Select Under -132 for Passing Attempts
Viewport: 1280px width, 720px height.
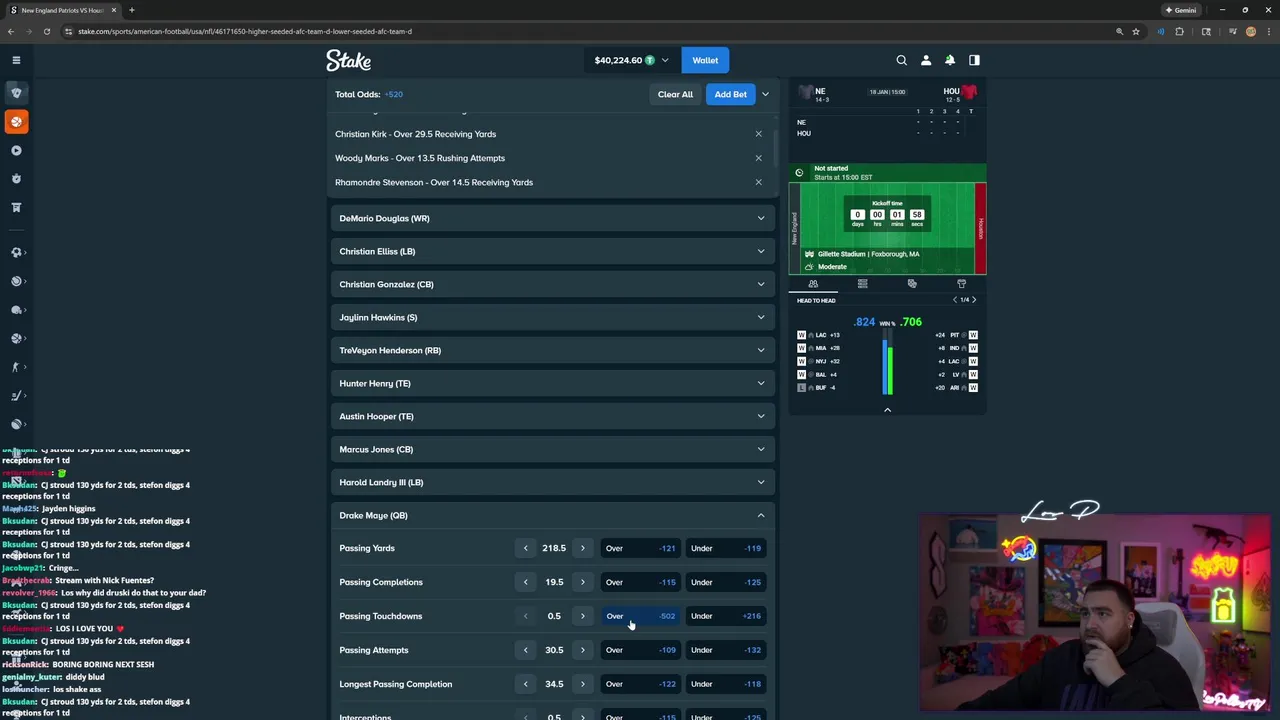[726, 650]
